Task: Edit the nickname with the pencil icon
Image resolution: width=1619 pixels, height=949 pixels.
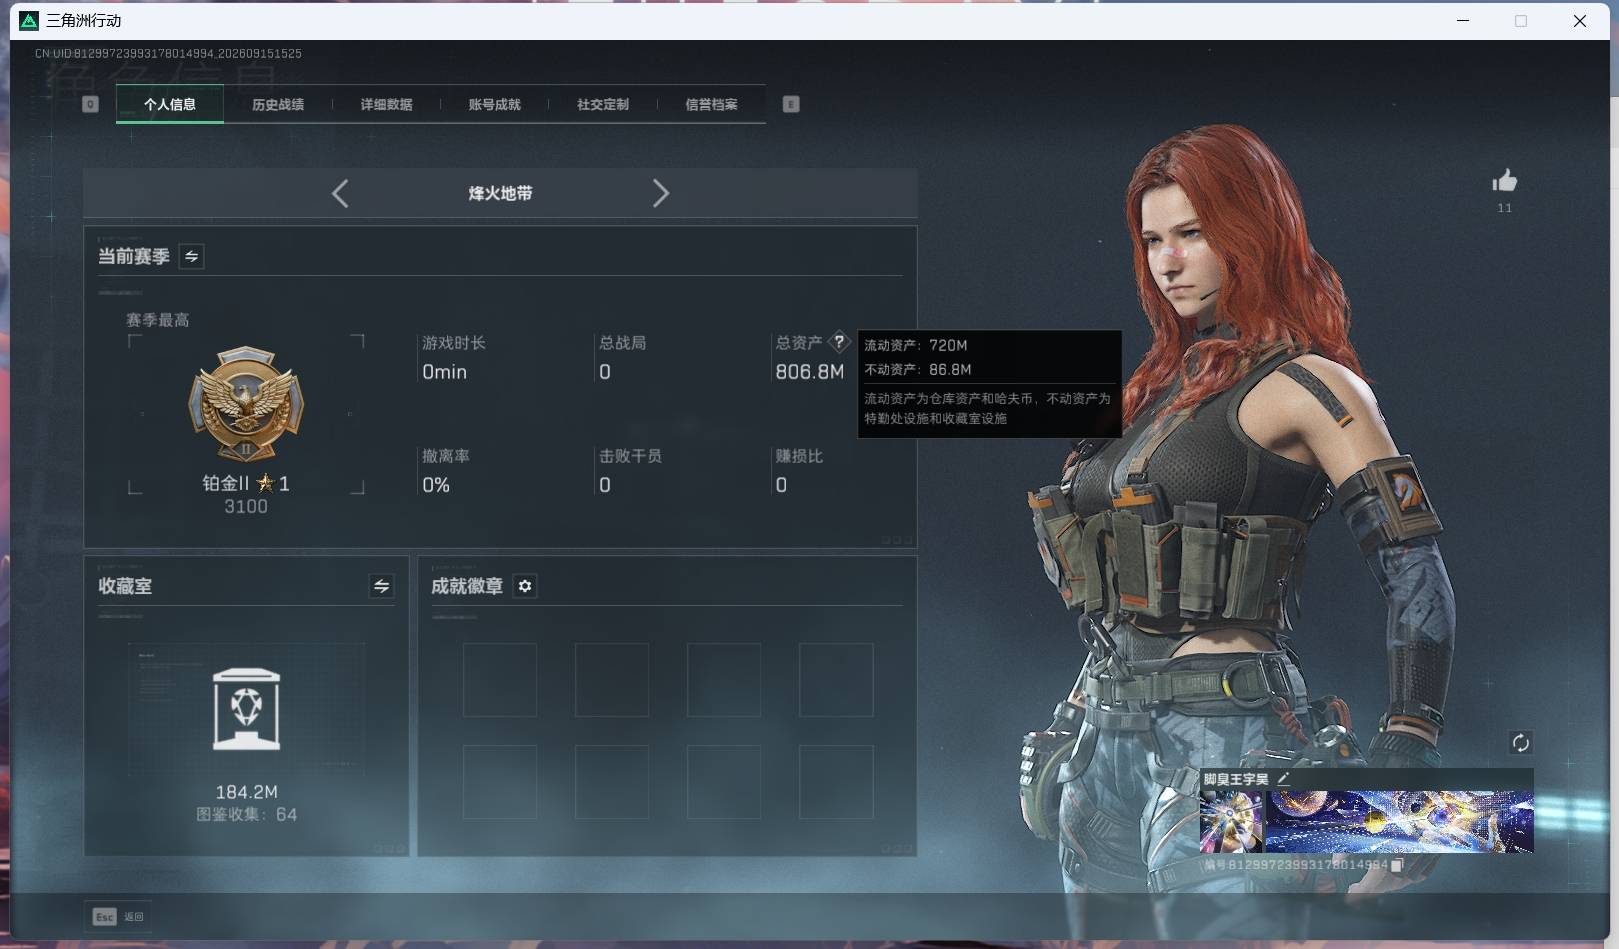Action: pos(1283,778)
